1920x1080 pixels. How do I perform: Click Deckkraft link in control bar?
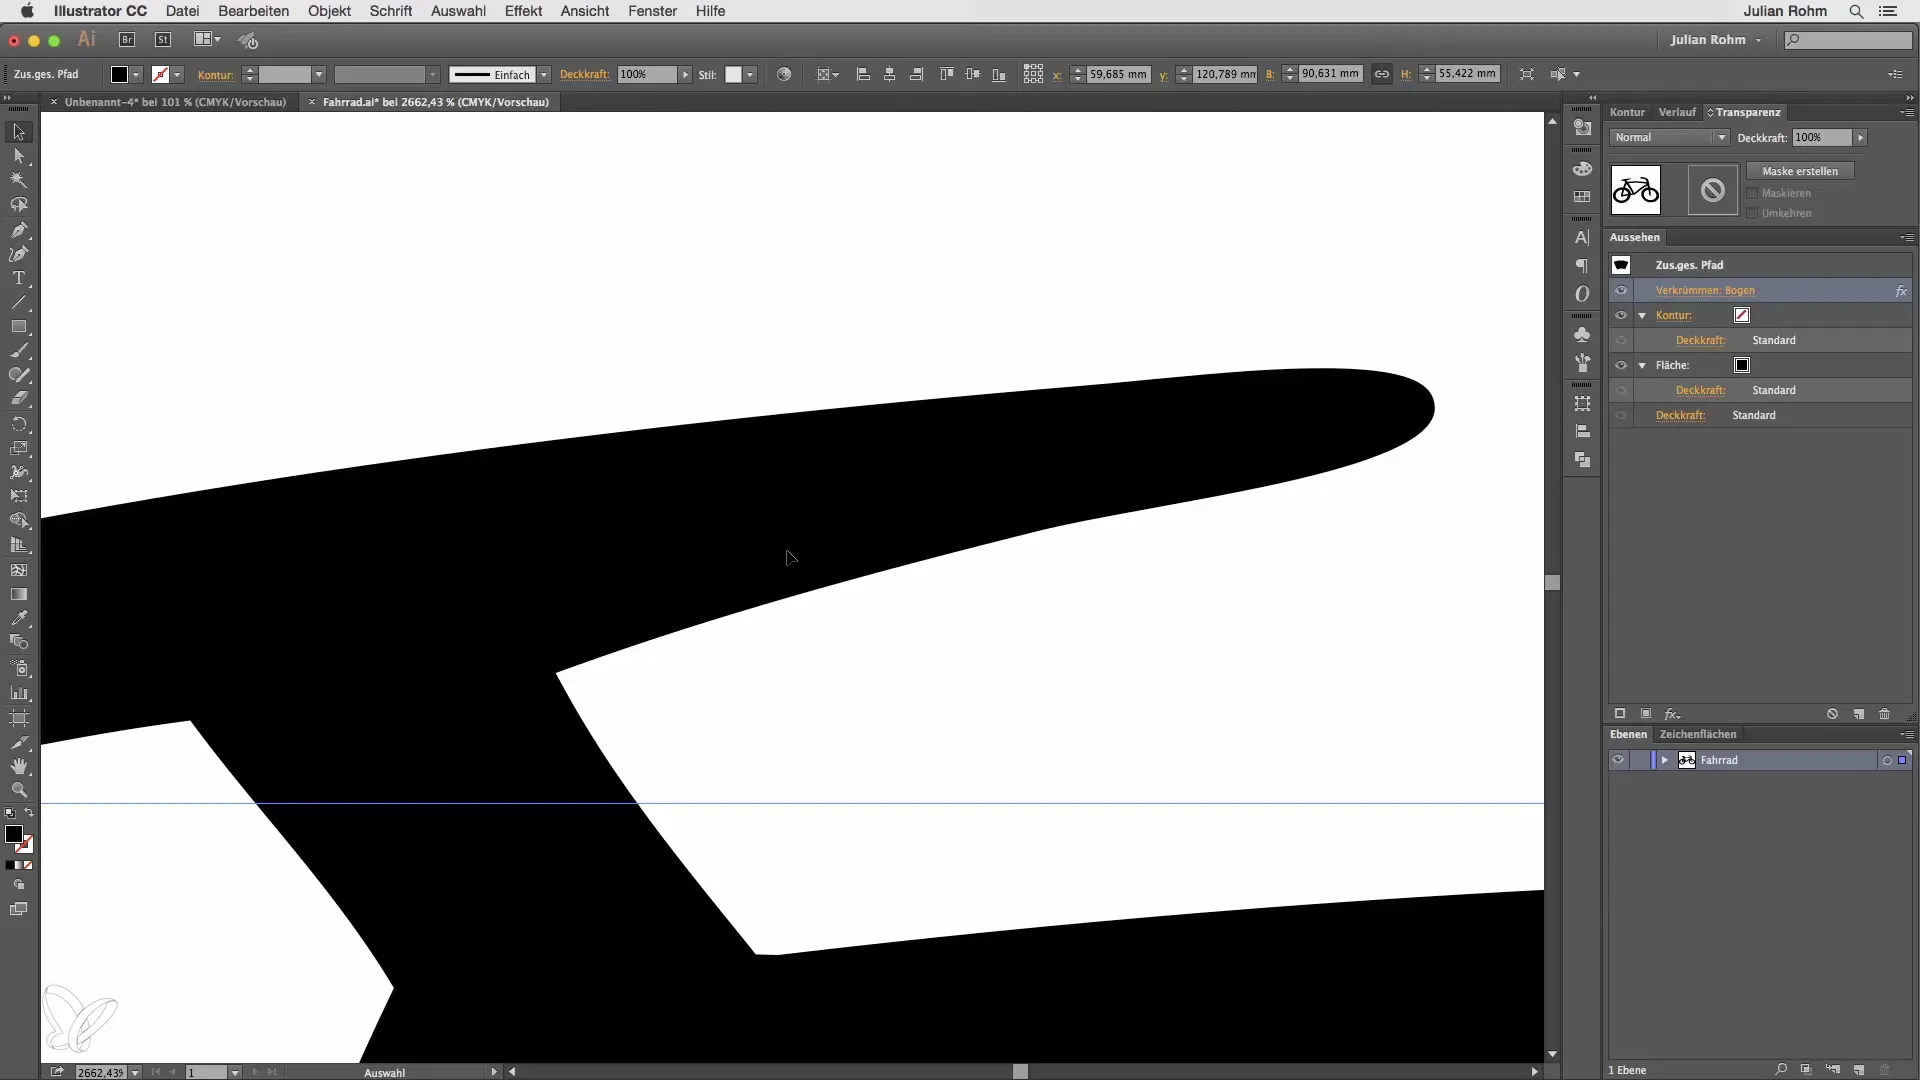(x=585, y=74)
